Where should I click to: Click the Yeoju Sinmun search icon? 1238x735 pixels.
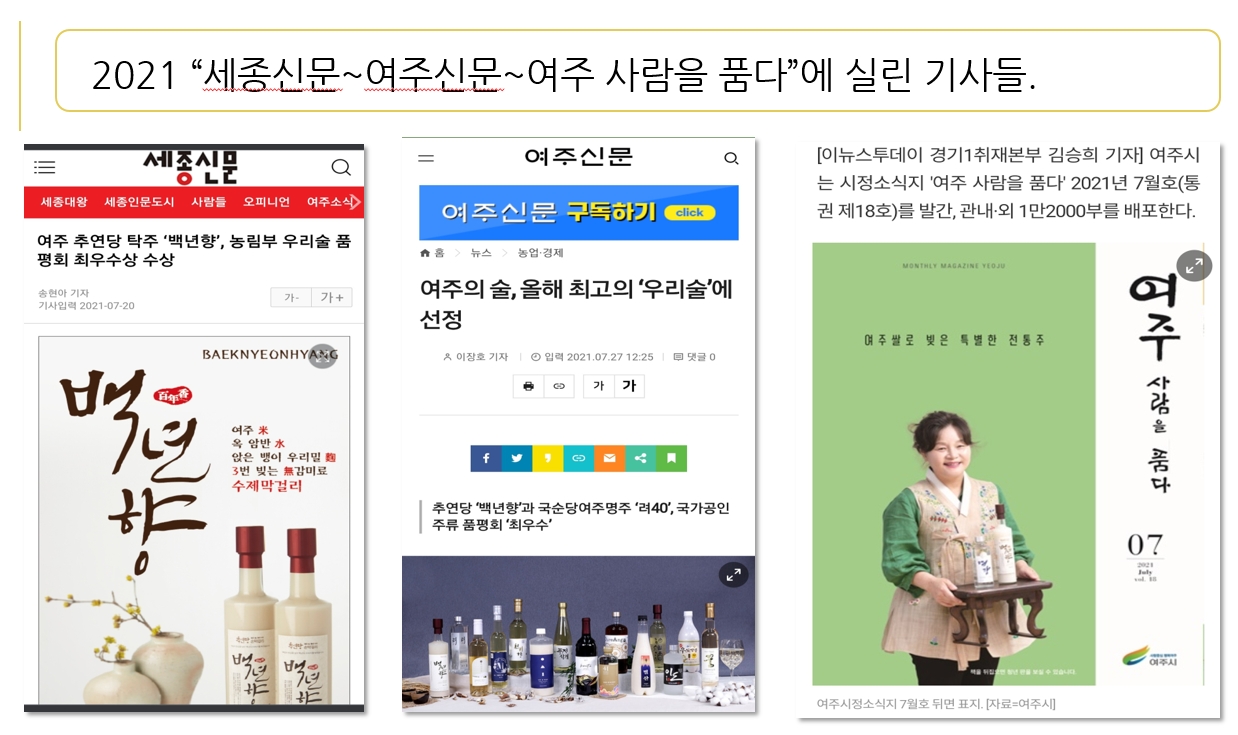731,158
